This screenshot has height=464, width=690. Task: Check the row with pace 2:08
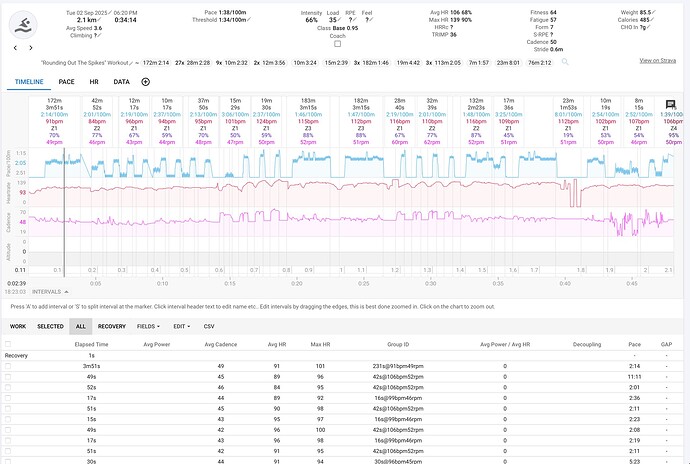(8, 430)
